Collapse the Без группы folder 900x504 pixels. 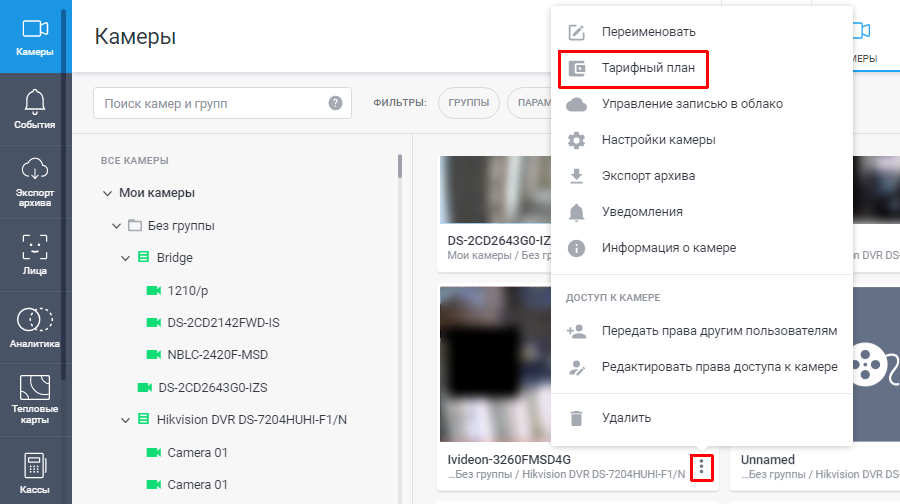tap(116, 226)
